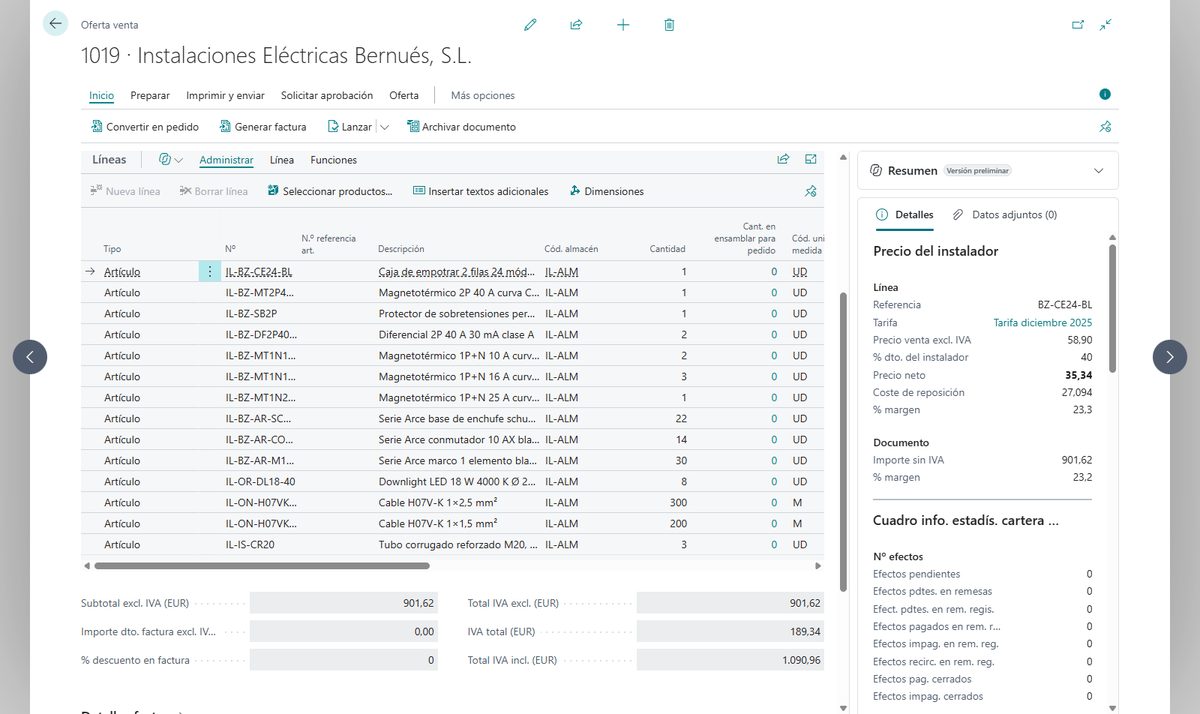Share the Líneas section
Viewport: 1200px width, 714px height.
pos(783,159)
